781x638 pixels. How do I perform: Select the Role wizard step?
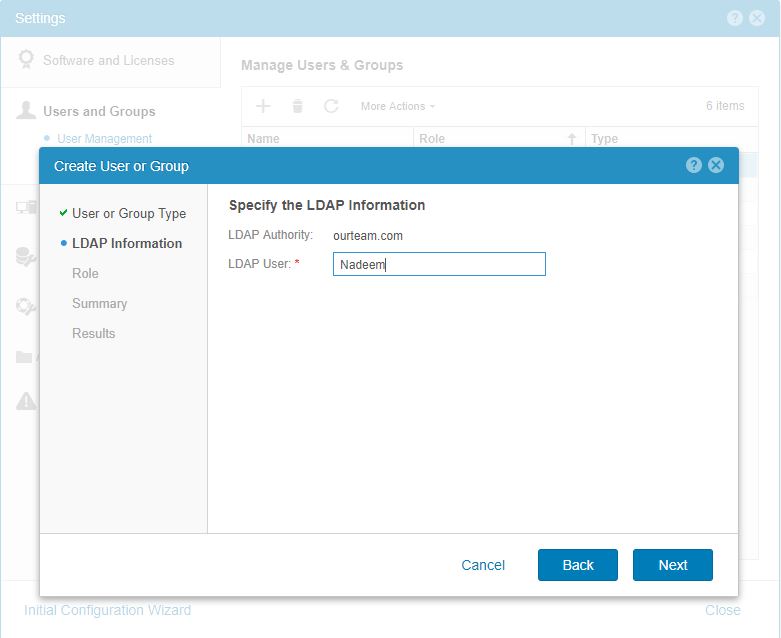(85, 273)
